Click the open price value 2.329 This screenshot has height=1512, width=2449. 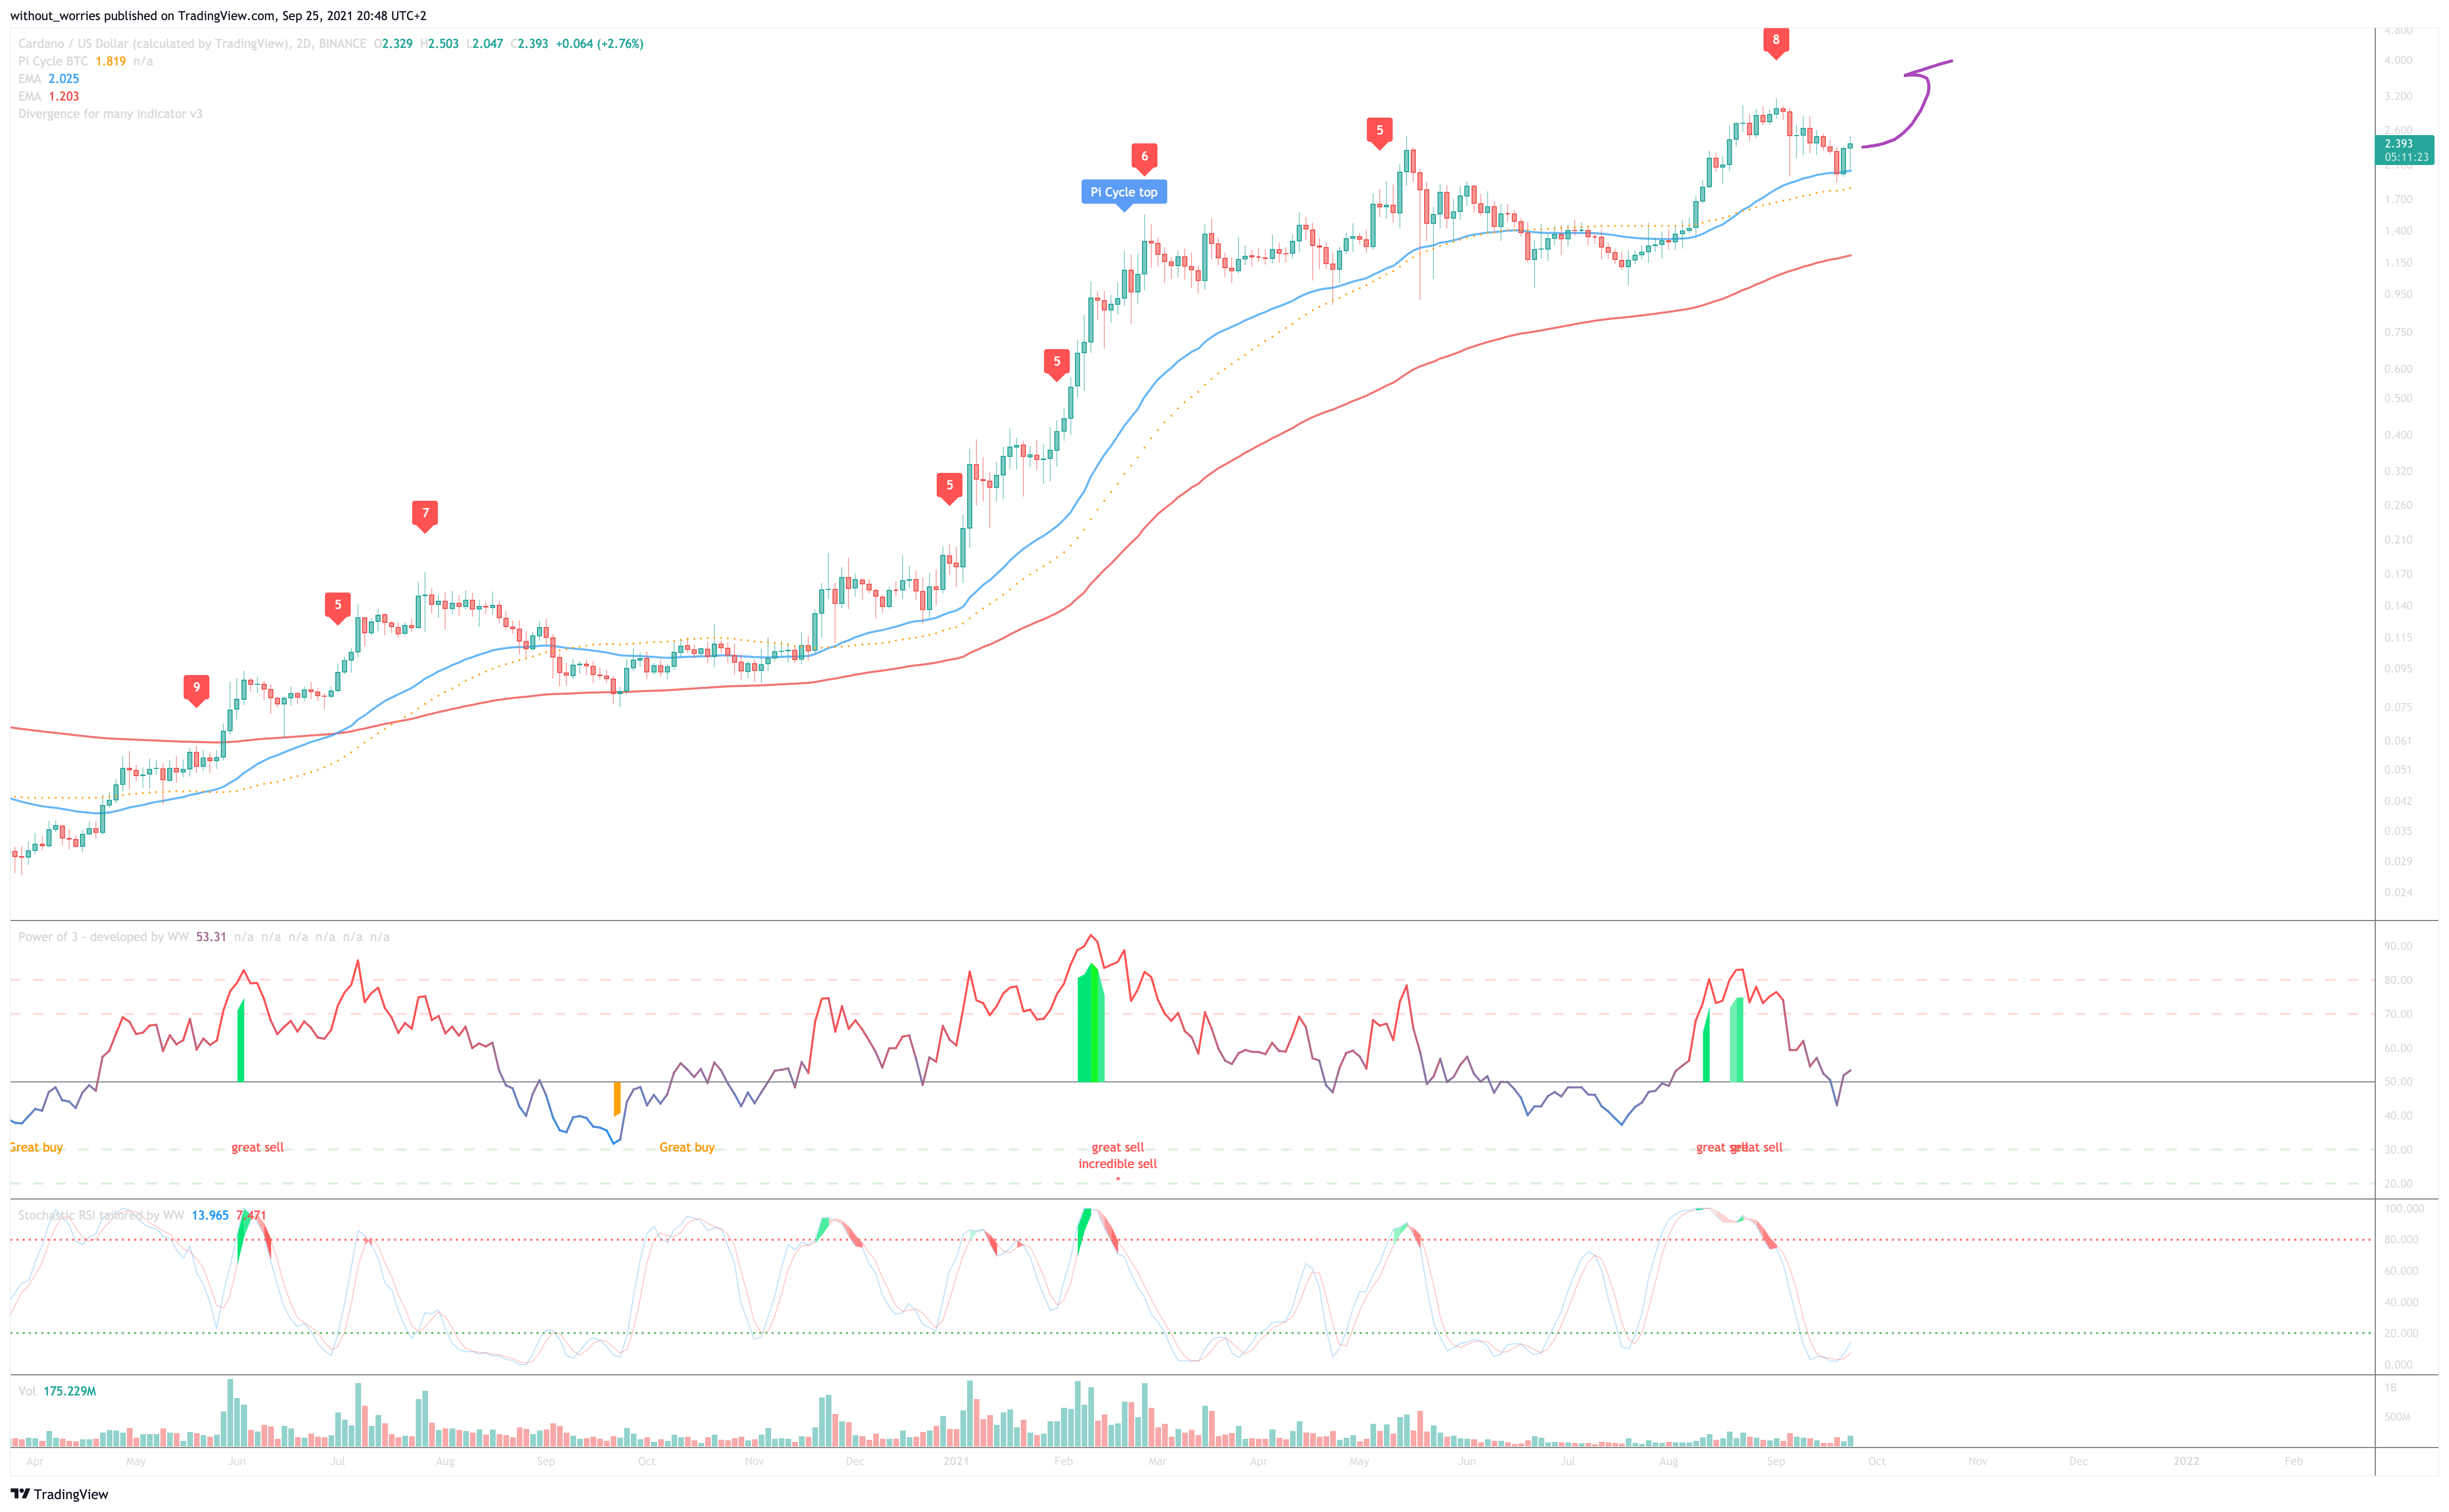tap(397, 44)
